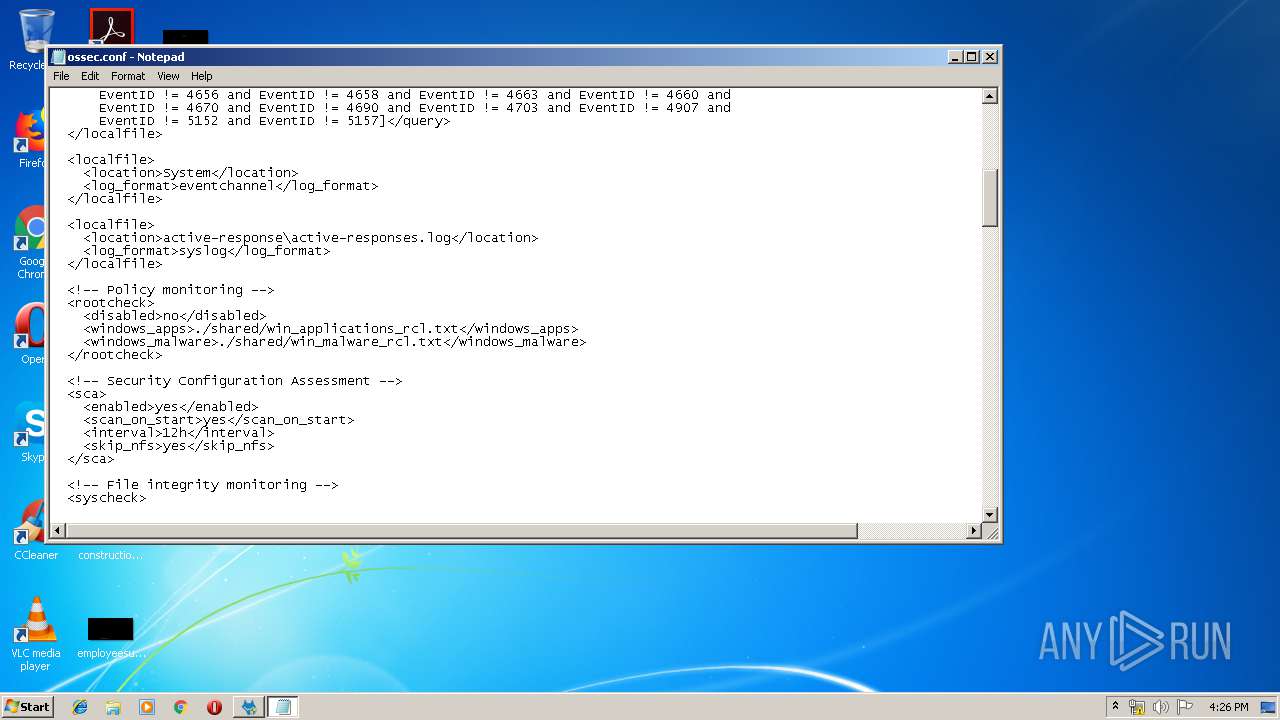Click the active-responses.log location line
Image resolution: width=1280 pixels, height=720 pixels.
coord(310,238)
